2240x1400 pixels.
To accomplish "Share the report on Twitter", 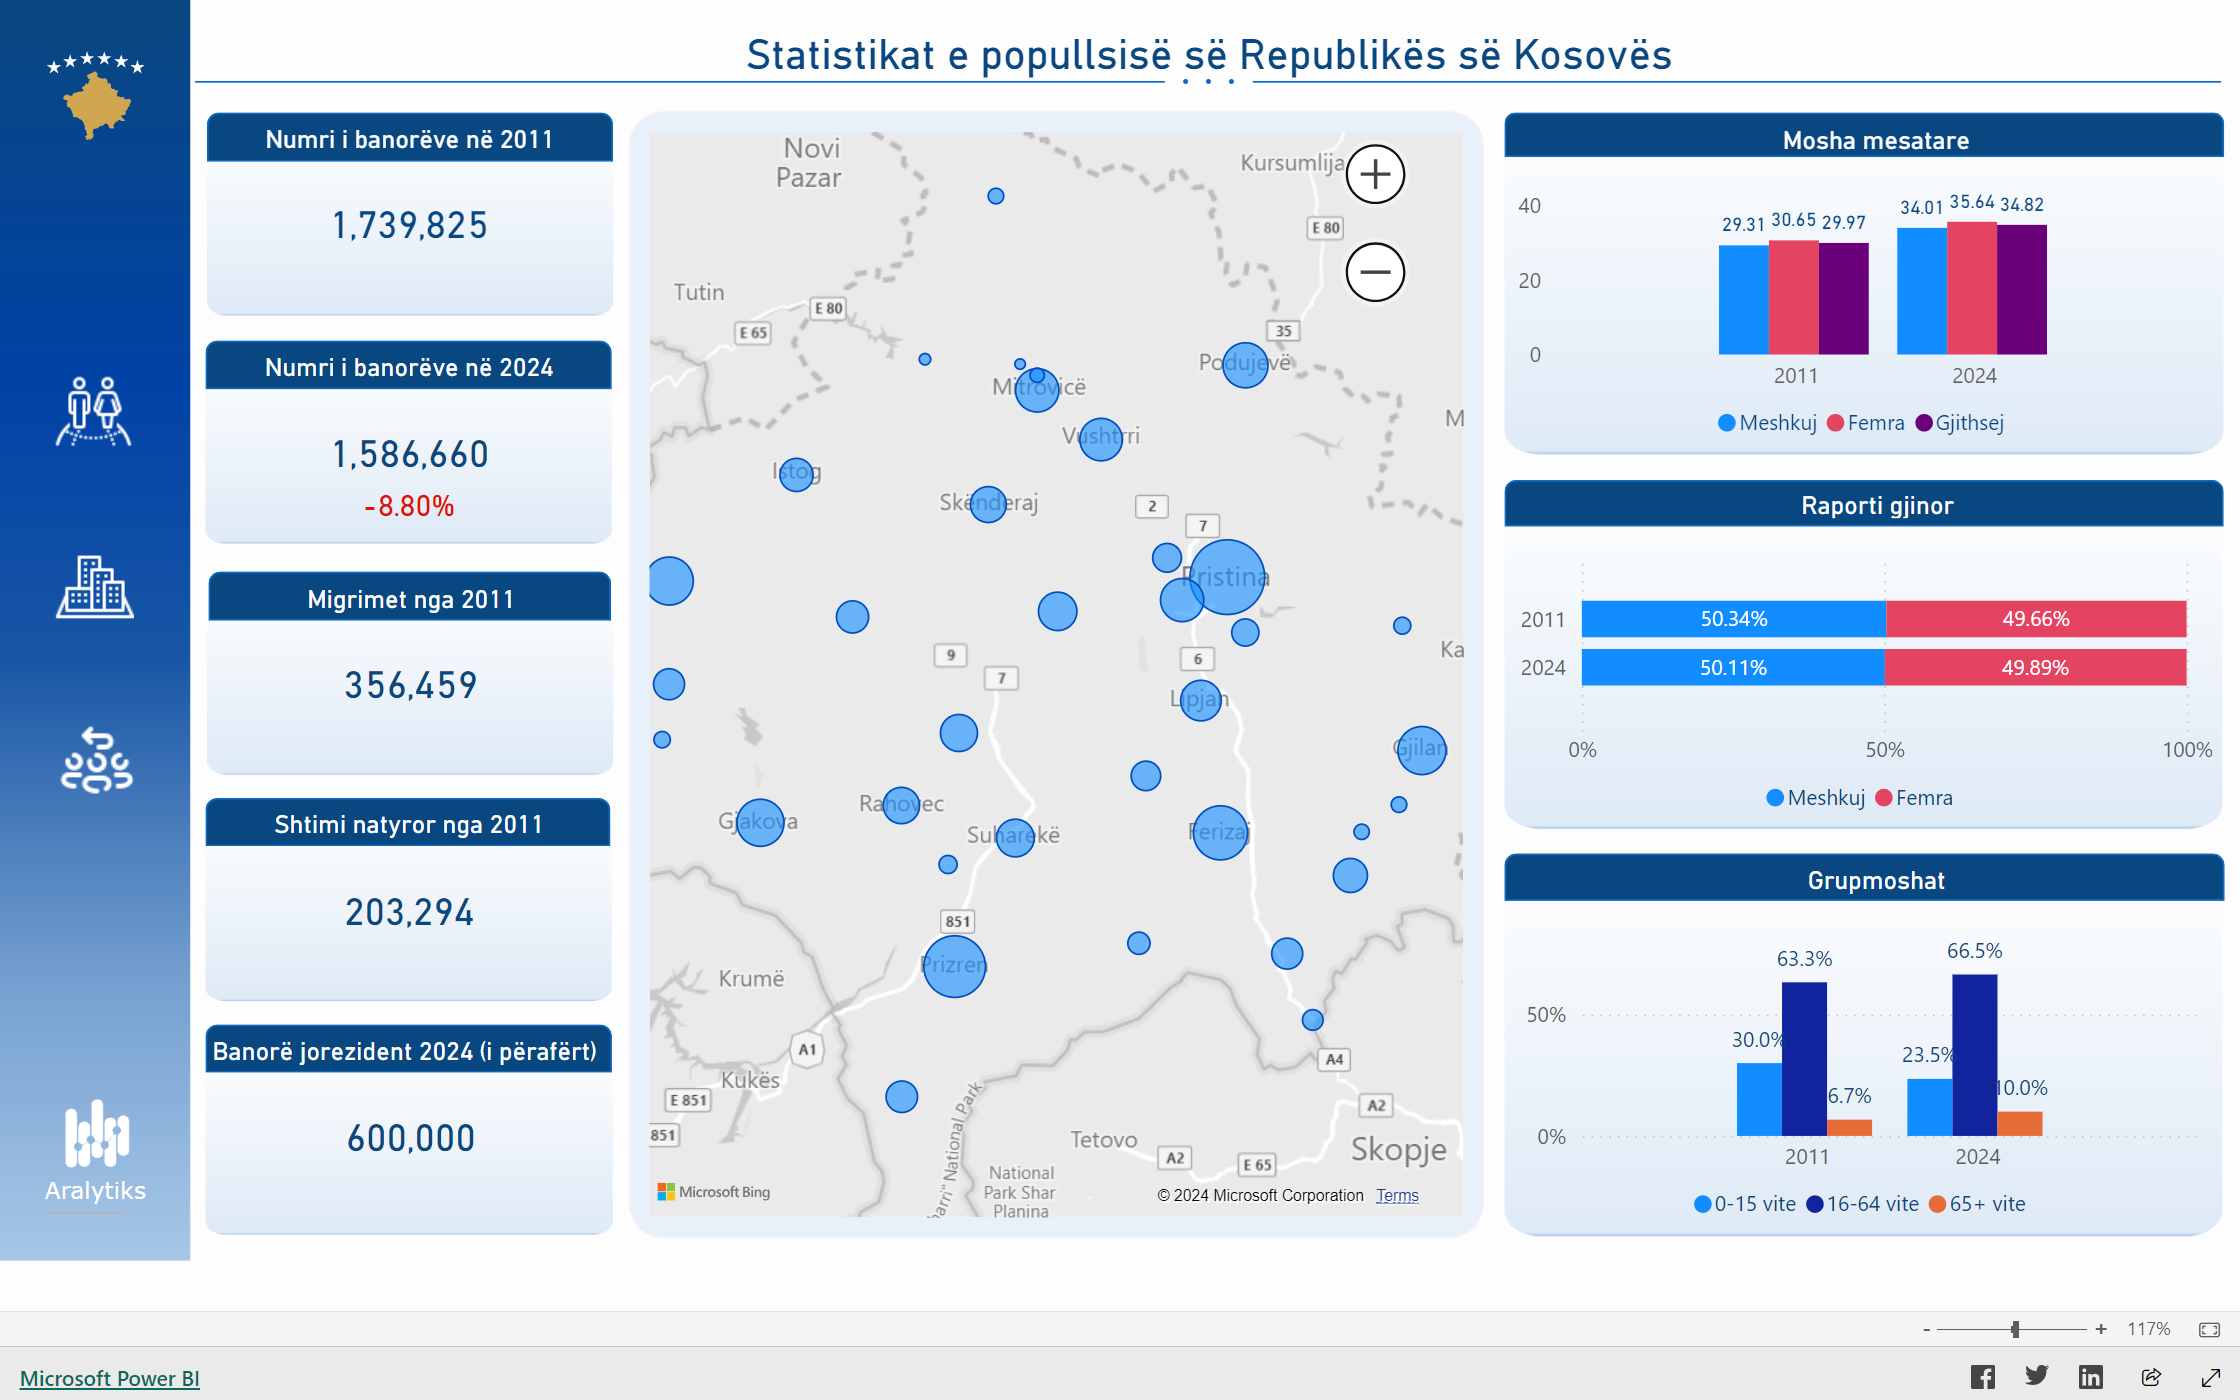I will (x=2036, y=1377).
